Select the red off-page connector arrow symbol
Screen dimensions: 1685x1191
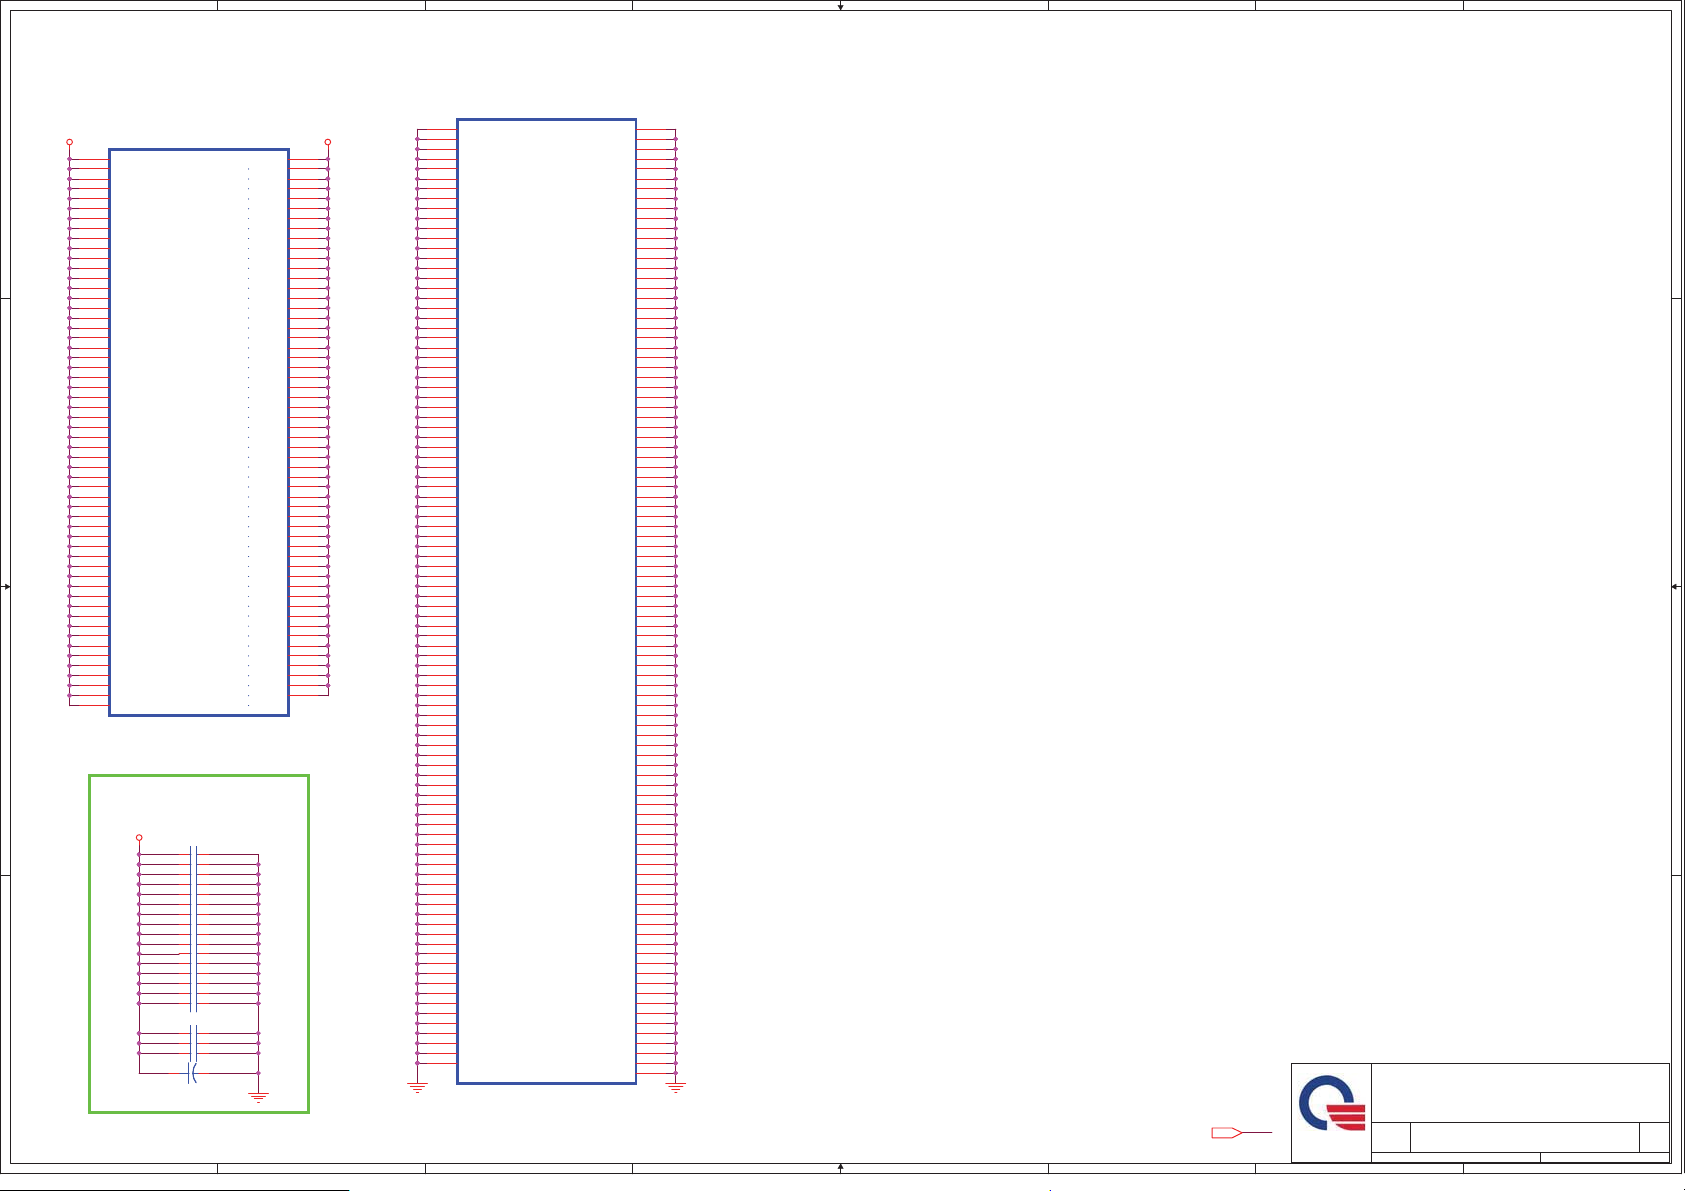1226,1133
